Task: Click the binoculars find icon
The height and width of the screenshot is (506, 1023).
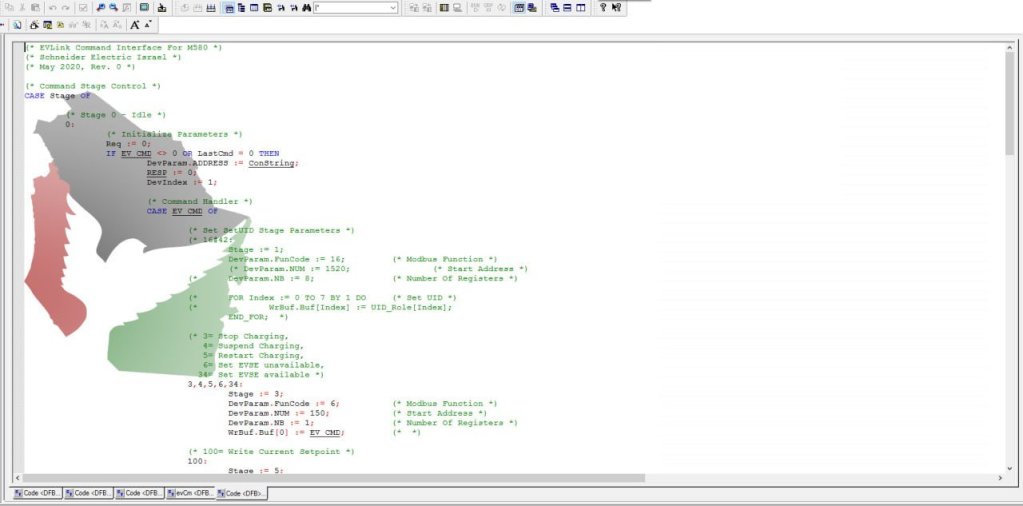Action: pyautogui.click(x=306, y=8)
